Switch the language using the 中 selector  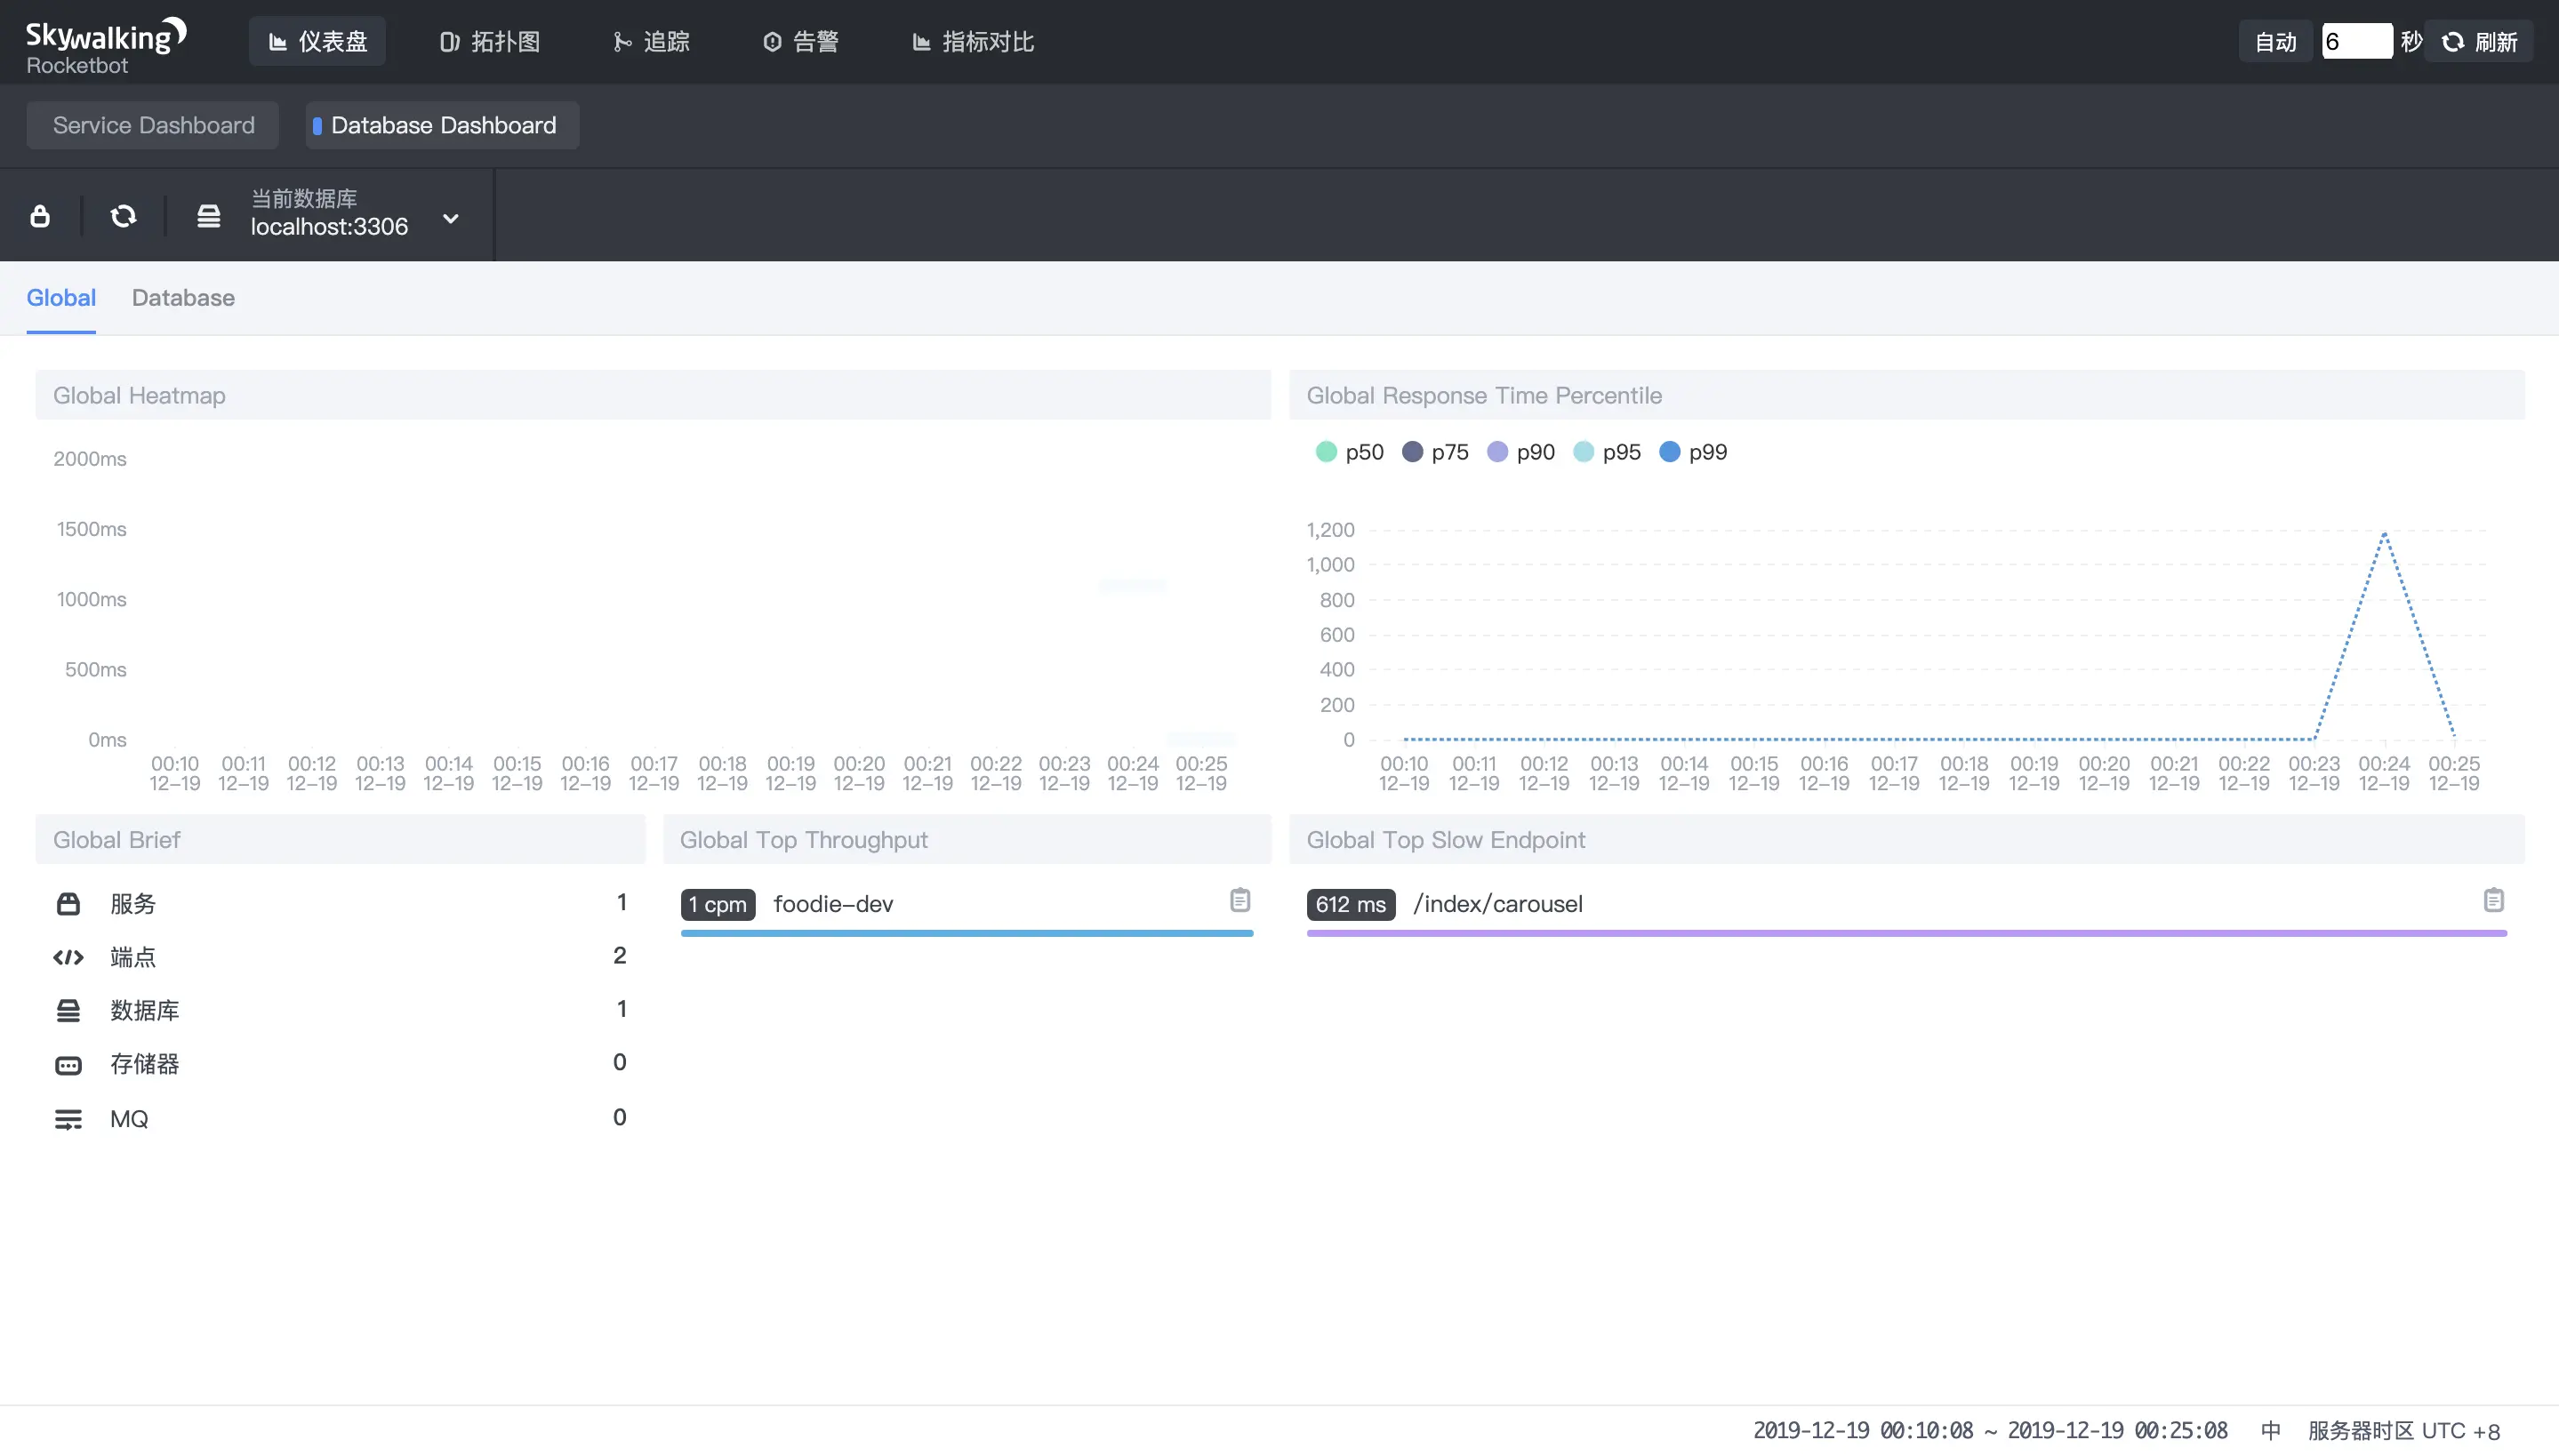[2270, 1430]
